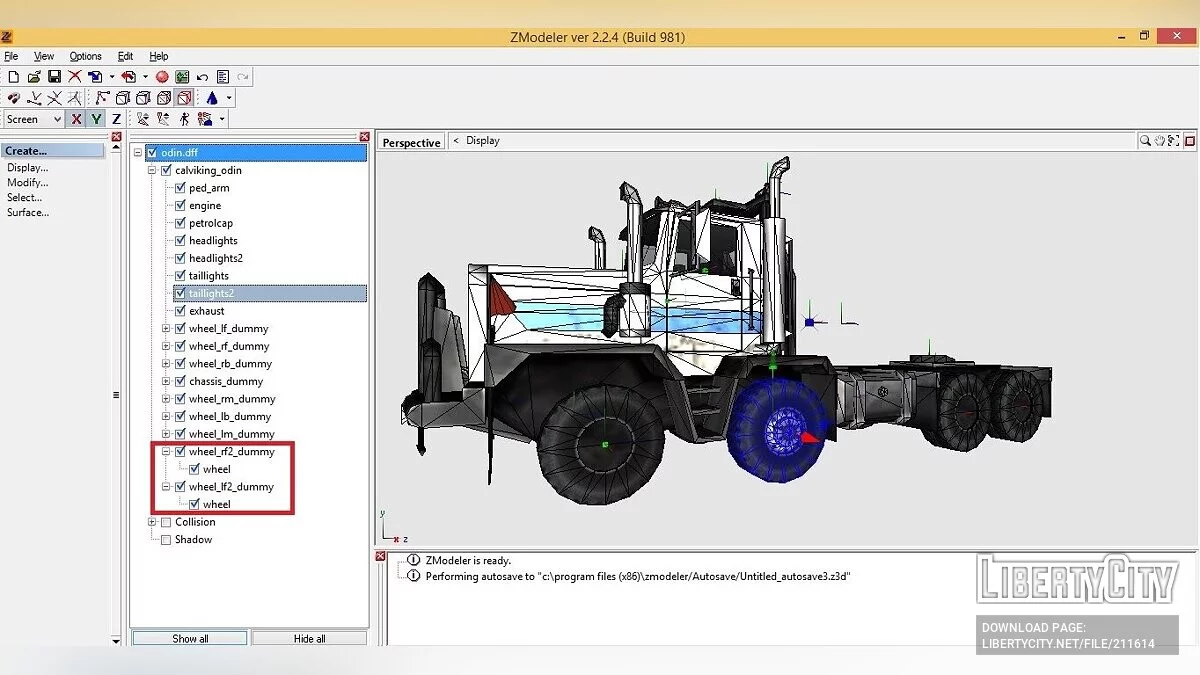Open the Perspective viewport tab
Screen dimensions: 1200x675
[411, 143]
